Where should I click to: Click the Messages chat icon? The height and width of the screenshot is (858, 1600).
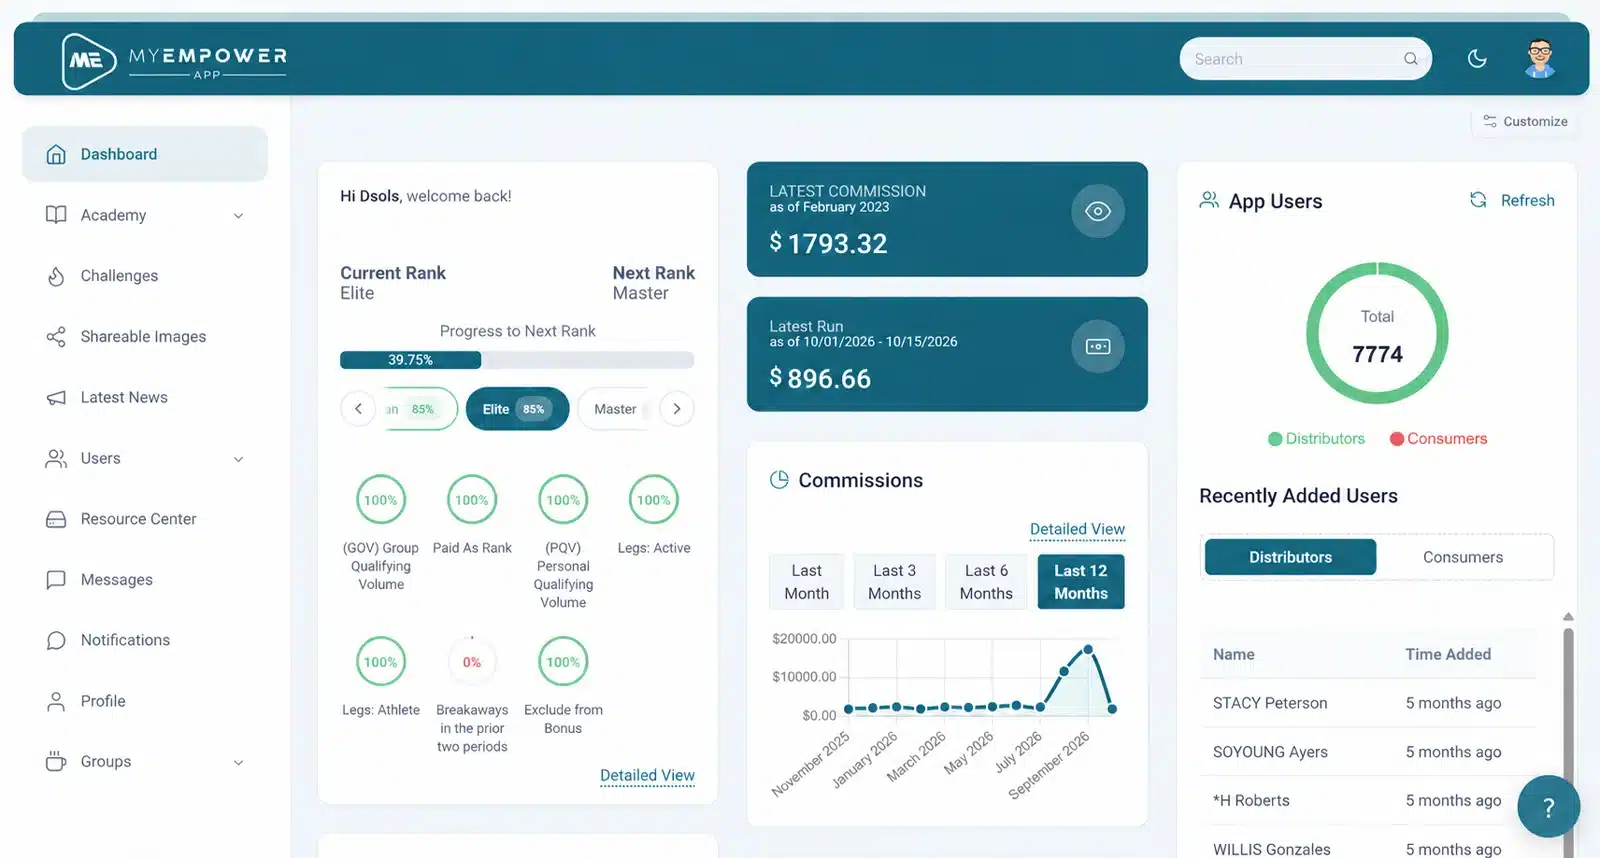(56, 580)
